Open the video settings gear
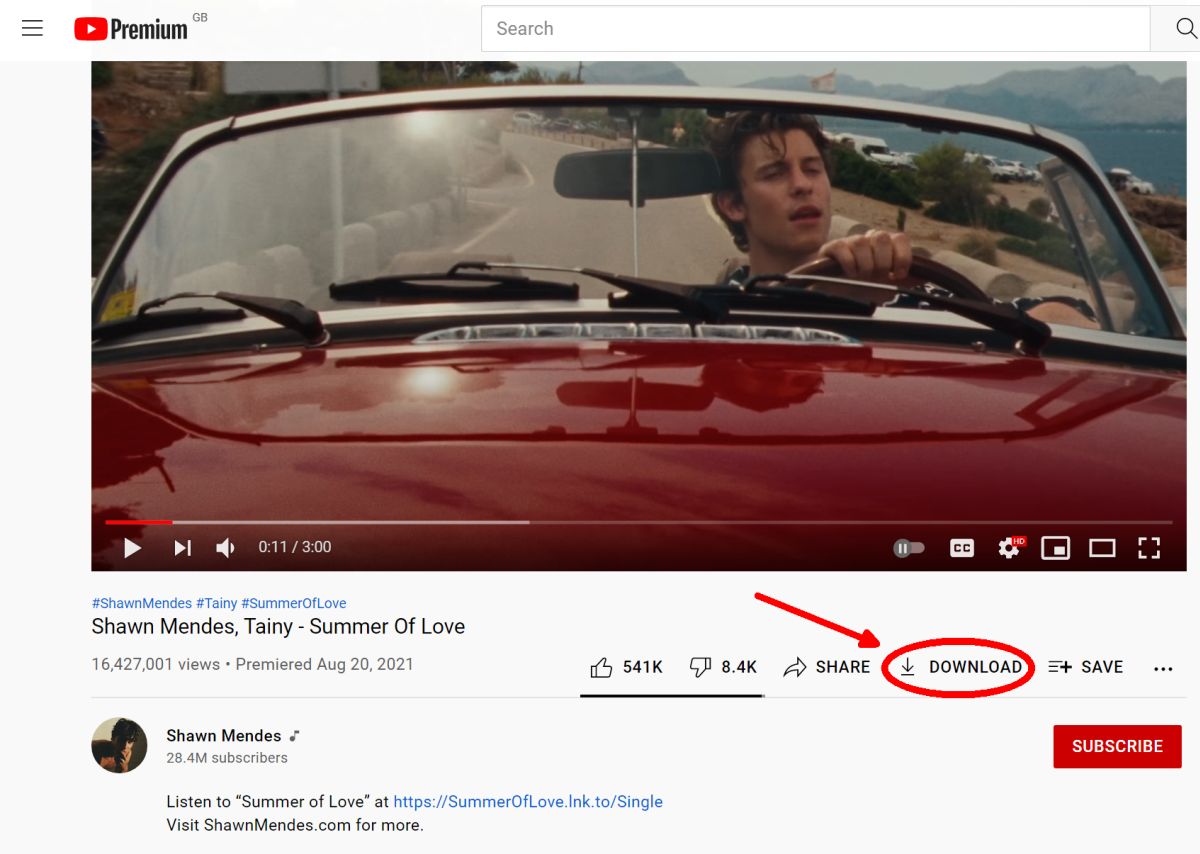The image size is (1200, 854). click(x=1009, y=548)
